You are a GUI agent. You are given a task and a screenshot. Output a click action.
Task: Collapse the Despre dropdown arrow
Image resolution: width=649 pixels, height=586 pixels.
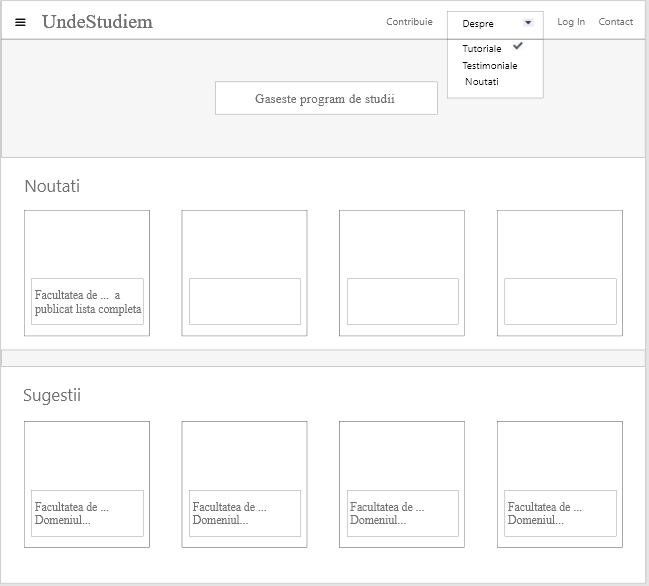[x=528, y=23]
